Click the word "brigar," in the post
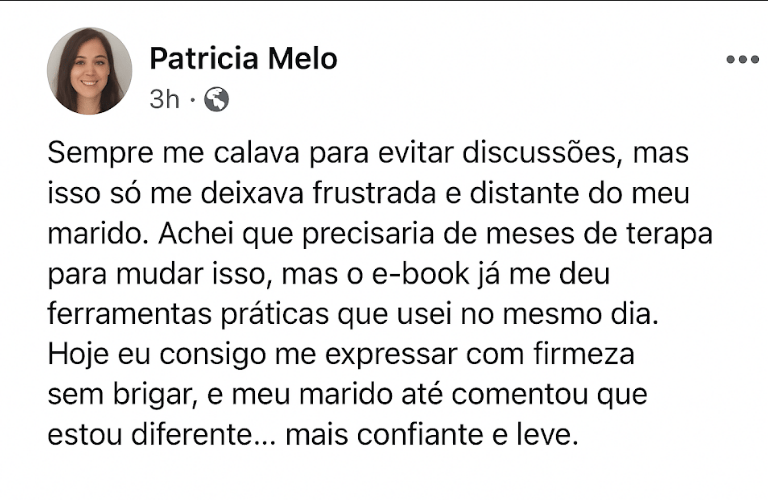This screenshot has width=768, height=500. coord(156,396)
